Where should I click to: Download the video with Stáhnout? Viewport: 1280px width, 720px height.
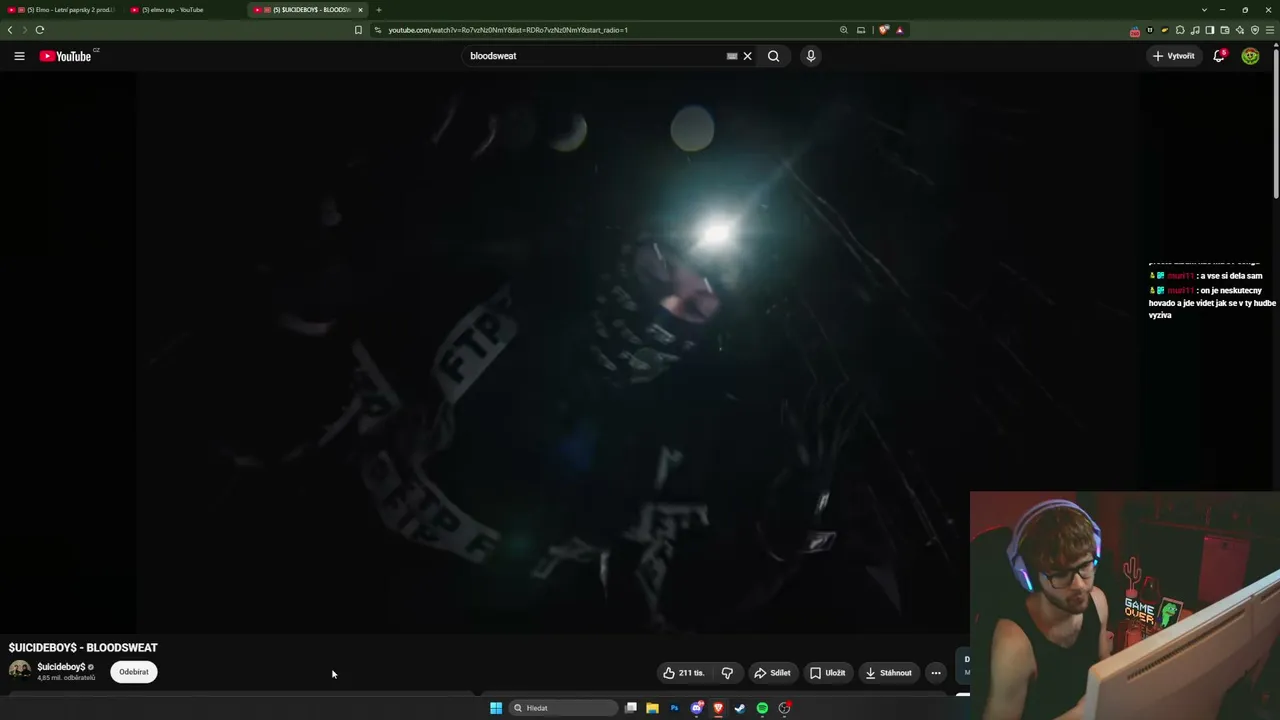[x=889, y=673]
